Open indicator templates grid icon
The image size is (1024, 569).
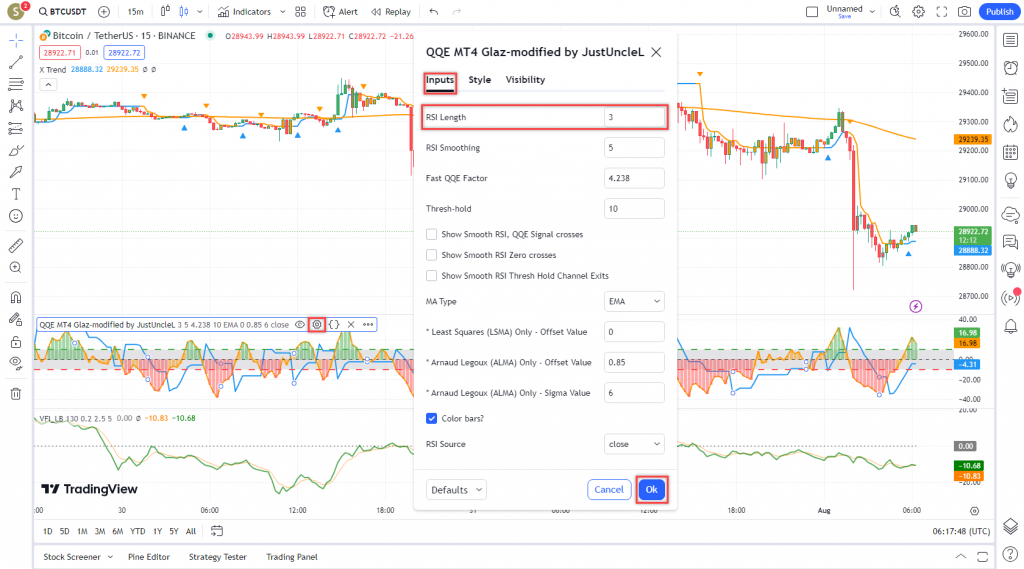300,12
